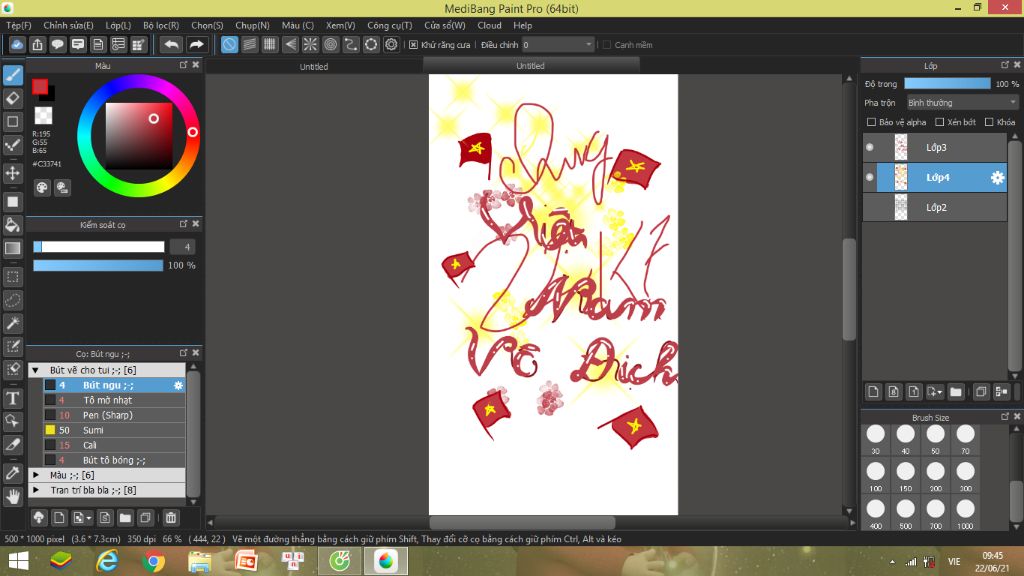
Task: Select the Text tool
Action: (12, 398)
